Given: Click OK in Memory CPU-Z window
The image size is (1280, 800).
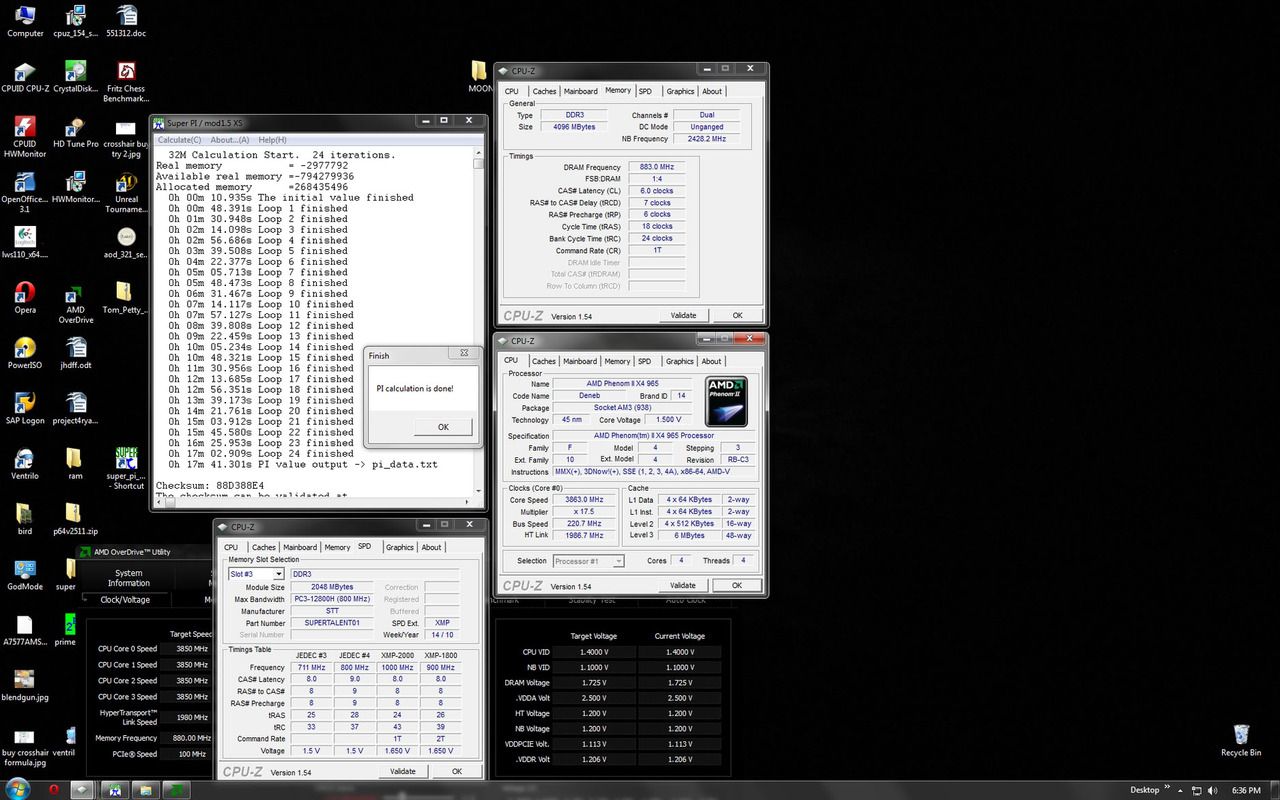Looking at the screenshot, I should coord(737,315).
